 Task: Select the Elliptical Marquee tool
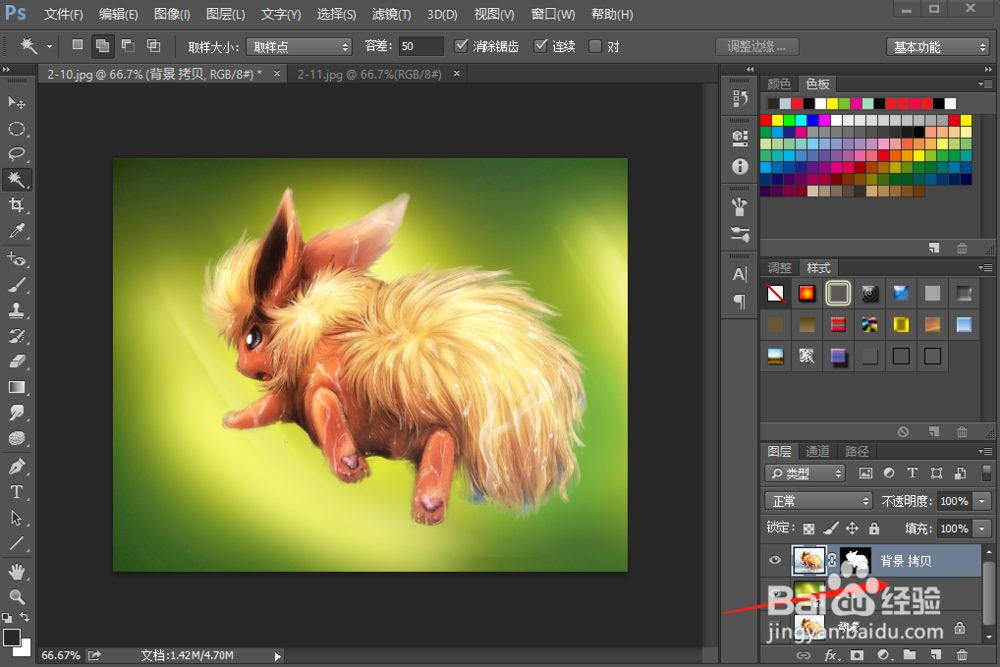tap(17, 129)
